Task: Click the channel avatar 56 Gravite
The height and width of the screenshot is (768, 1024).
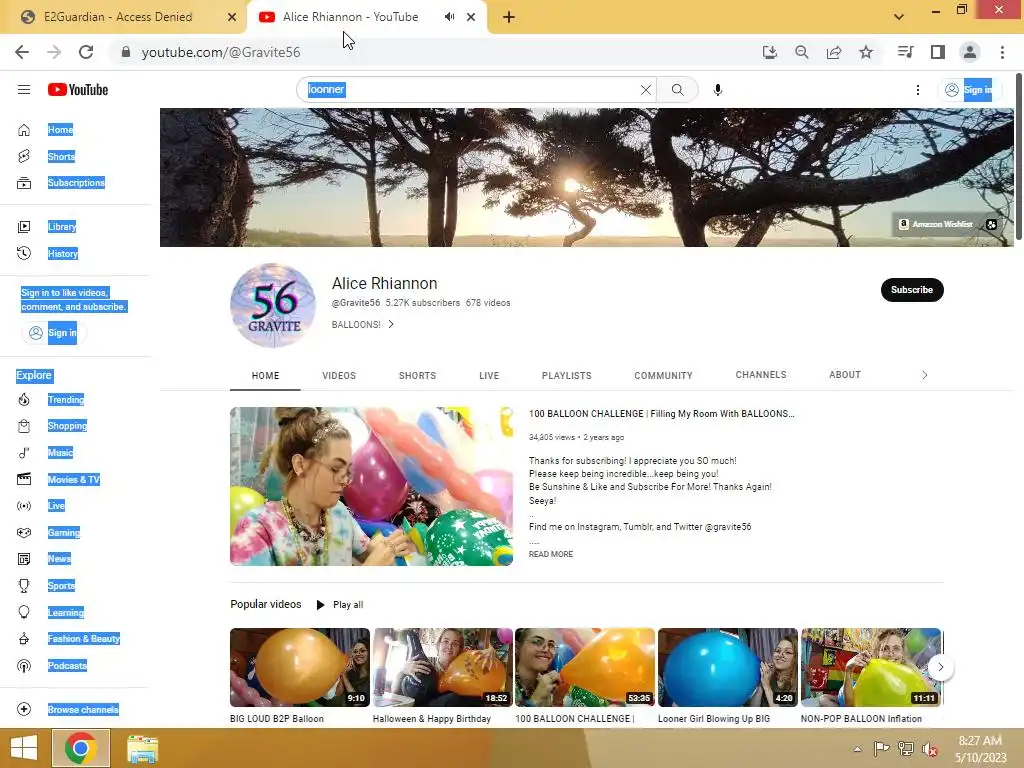Action: tap(273, 306)
